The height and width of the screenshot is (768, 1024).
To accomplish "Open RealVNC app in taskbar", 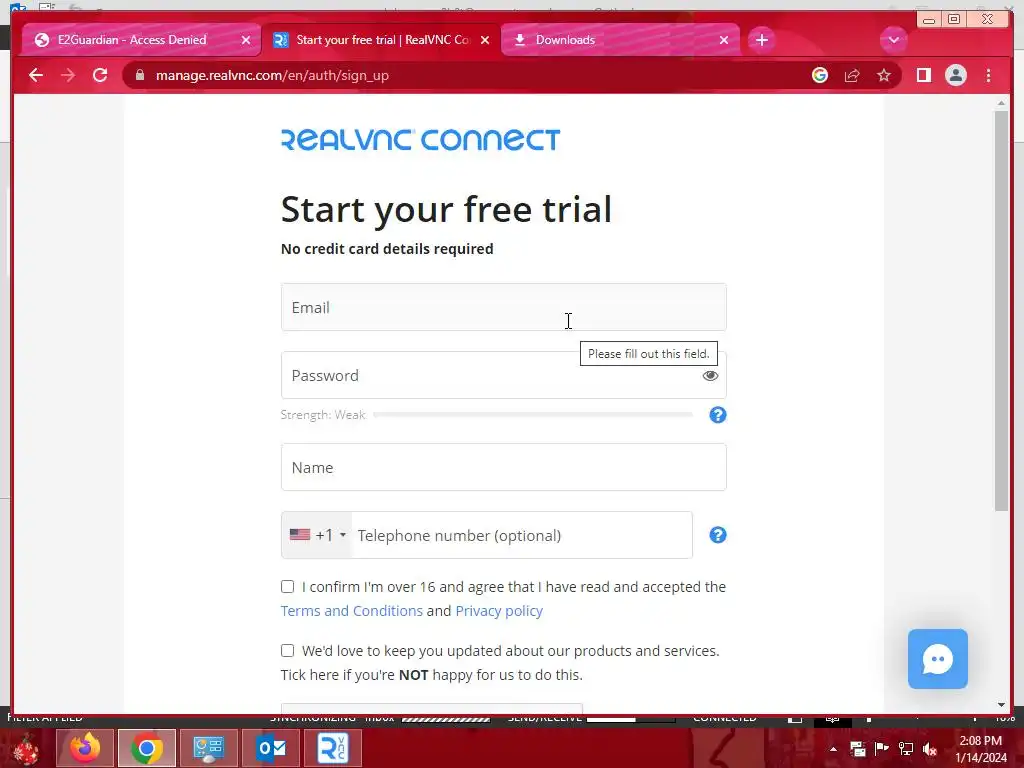I will tap(332, 748).
